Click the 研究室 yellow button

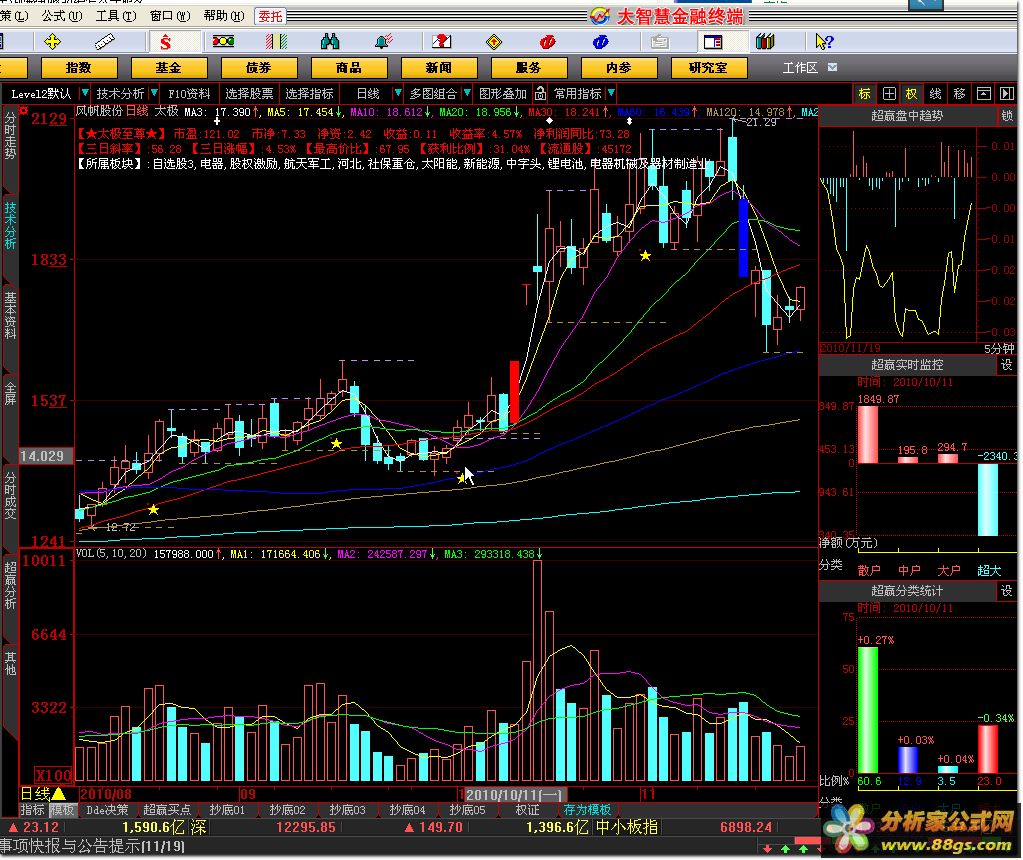709,68
